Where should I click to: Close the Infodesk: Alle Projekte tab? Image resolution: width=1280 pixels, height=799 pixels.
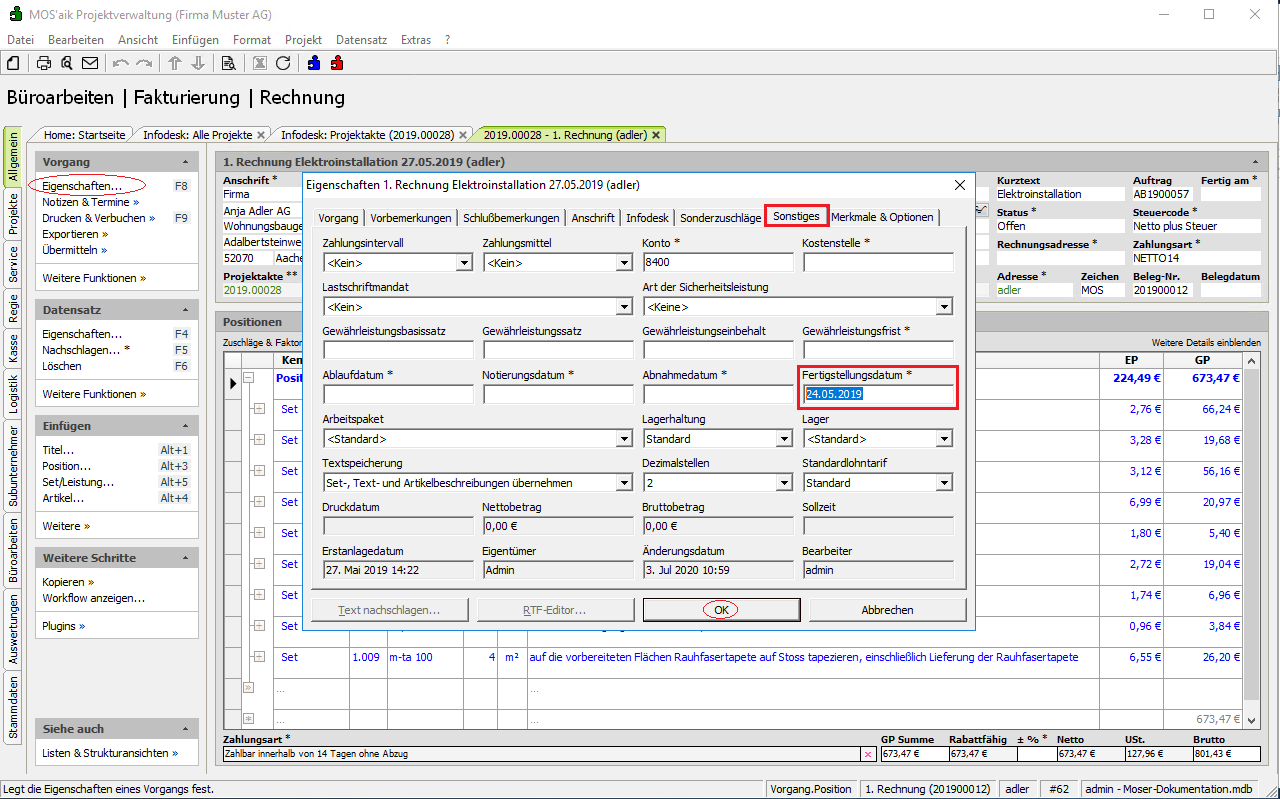pos(261,135)
